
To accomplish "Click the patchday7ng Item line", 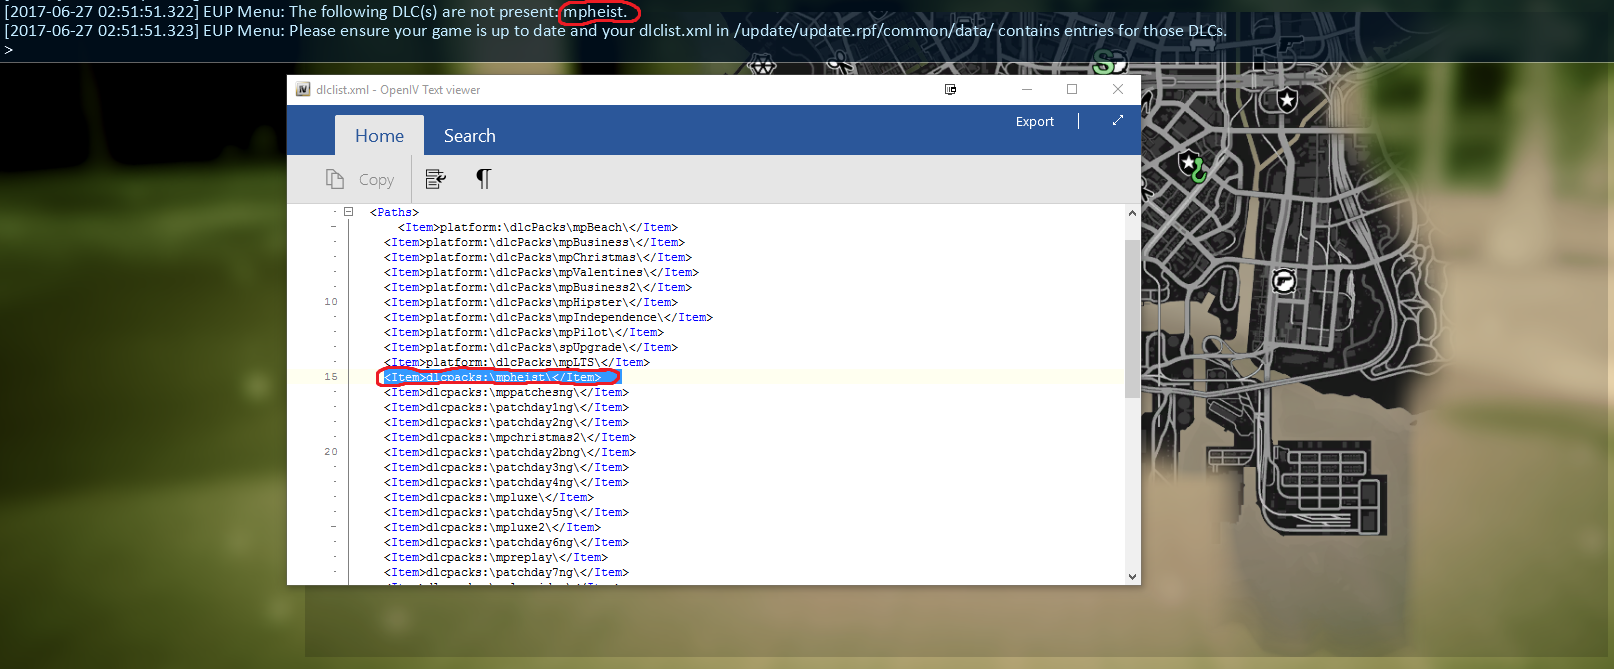I will pos(506,572).
